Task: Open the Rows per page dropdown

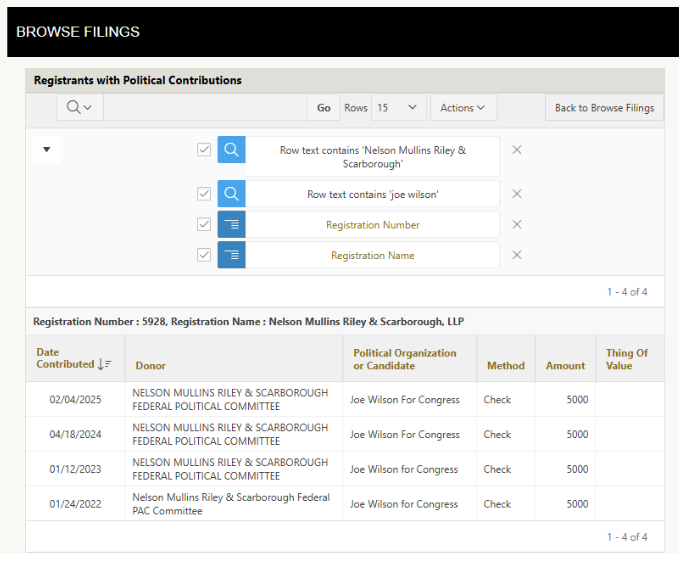Action: click(399, 108)
